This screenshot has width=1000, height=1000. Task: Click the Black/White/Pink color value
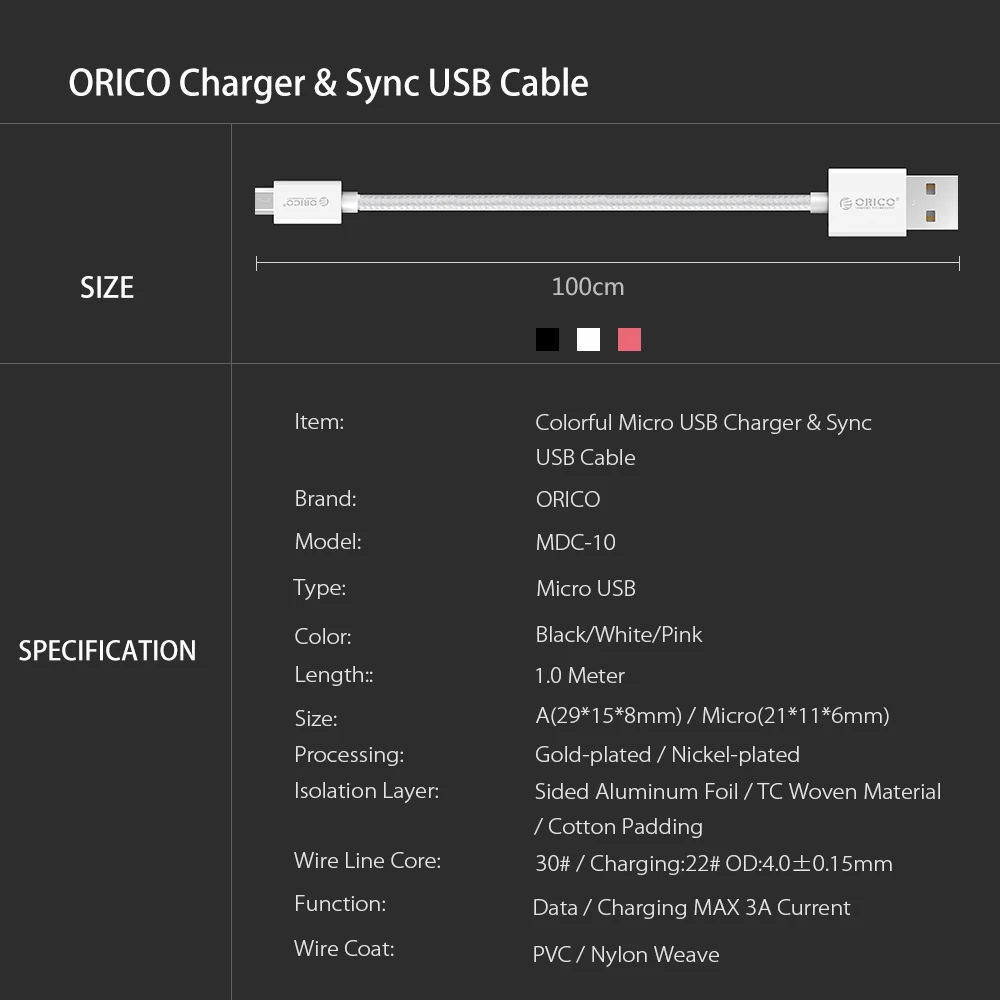[619, 635]
